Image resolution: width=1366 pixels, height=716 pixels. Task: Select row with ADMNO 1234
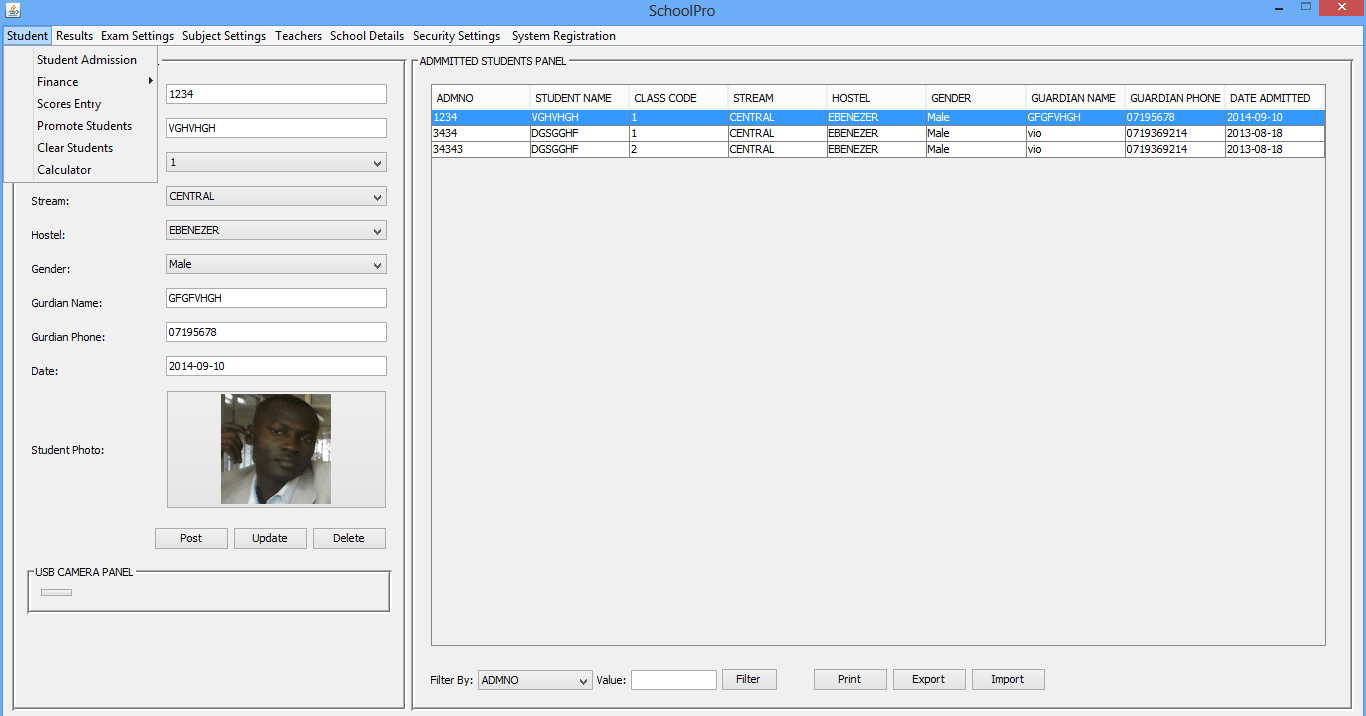pos(878,118)
